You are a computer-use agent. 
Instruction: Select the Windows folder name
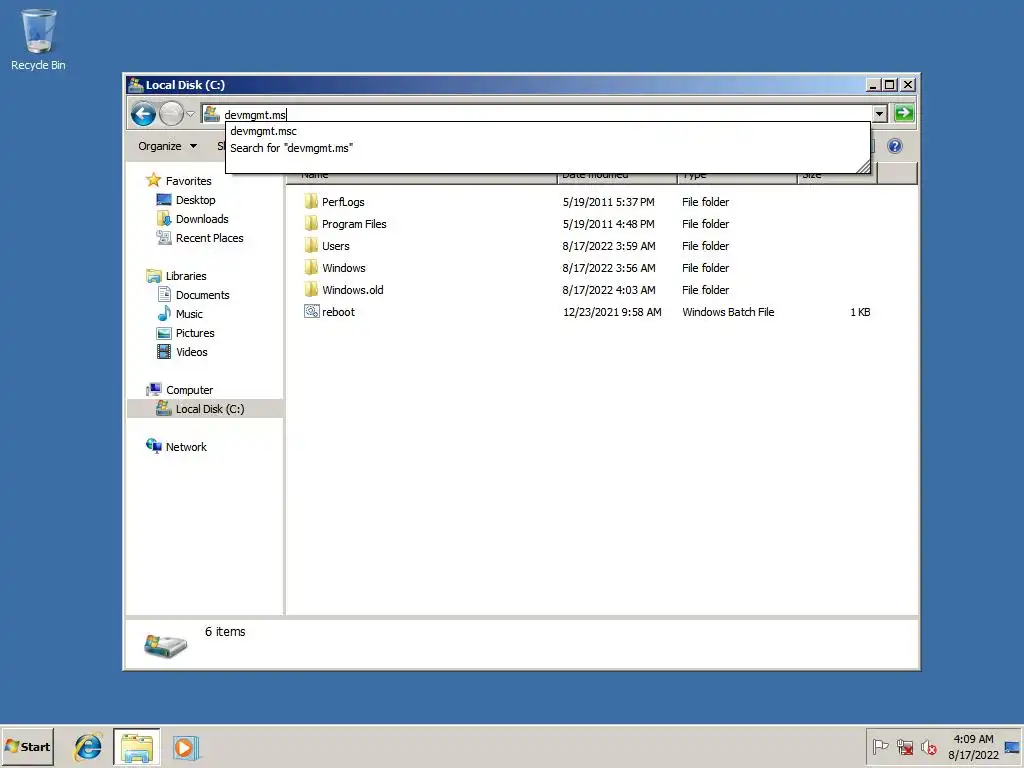(x=344, y=268)
